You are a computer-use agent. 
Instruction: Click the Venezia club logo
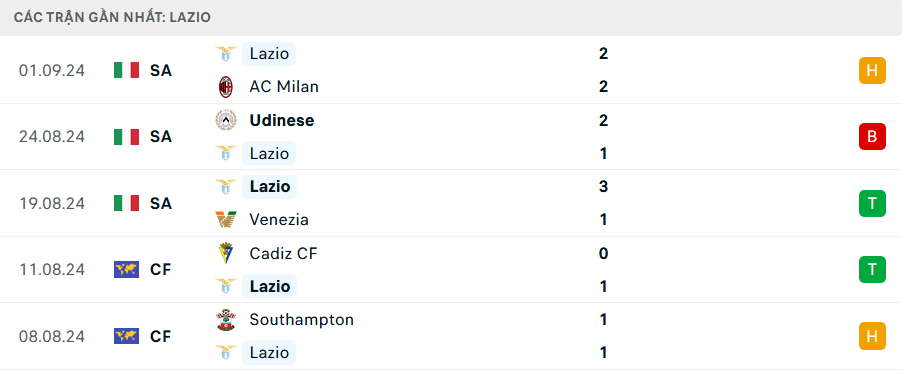[226, 219]
